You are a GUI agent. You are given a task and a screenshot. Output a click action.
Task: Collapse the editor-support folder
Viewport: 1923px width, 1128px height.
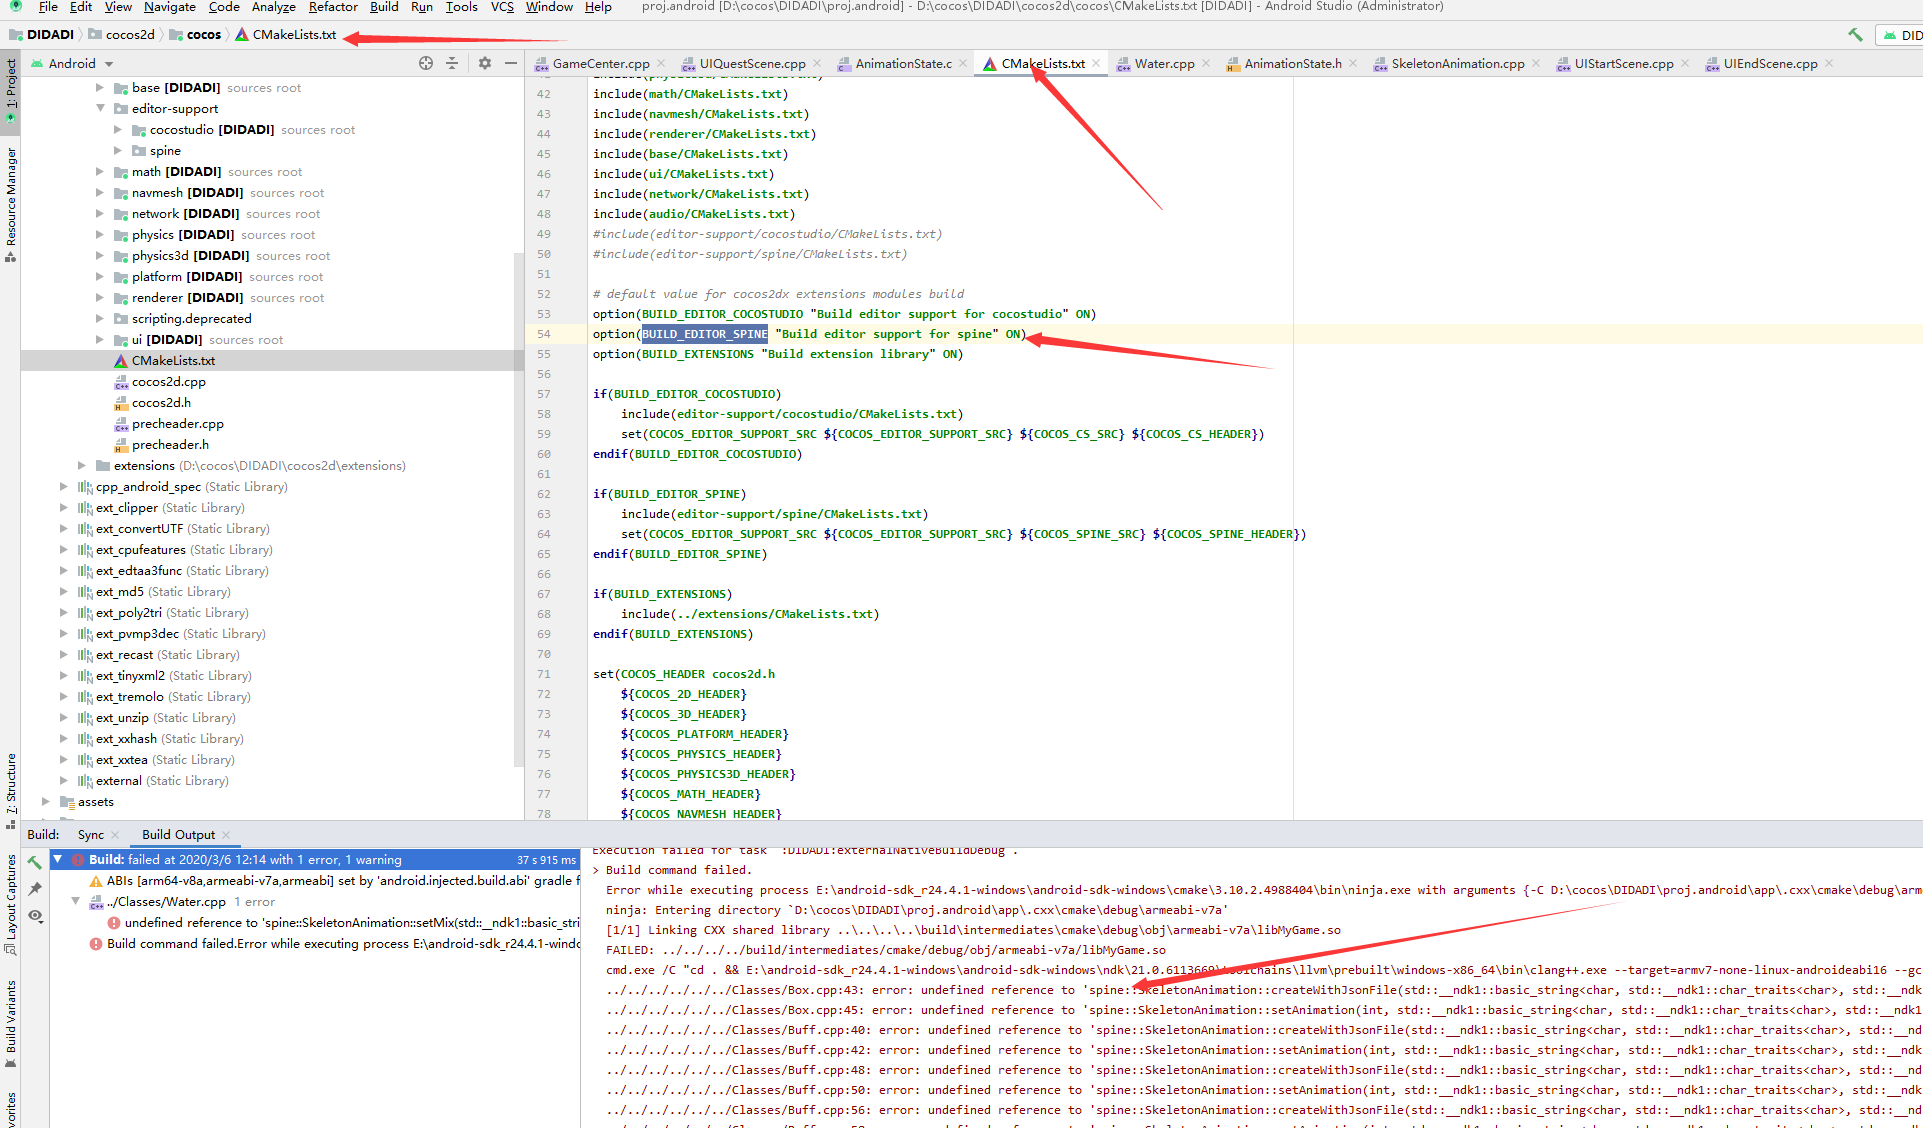click(100, 109)
